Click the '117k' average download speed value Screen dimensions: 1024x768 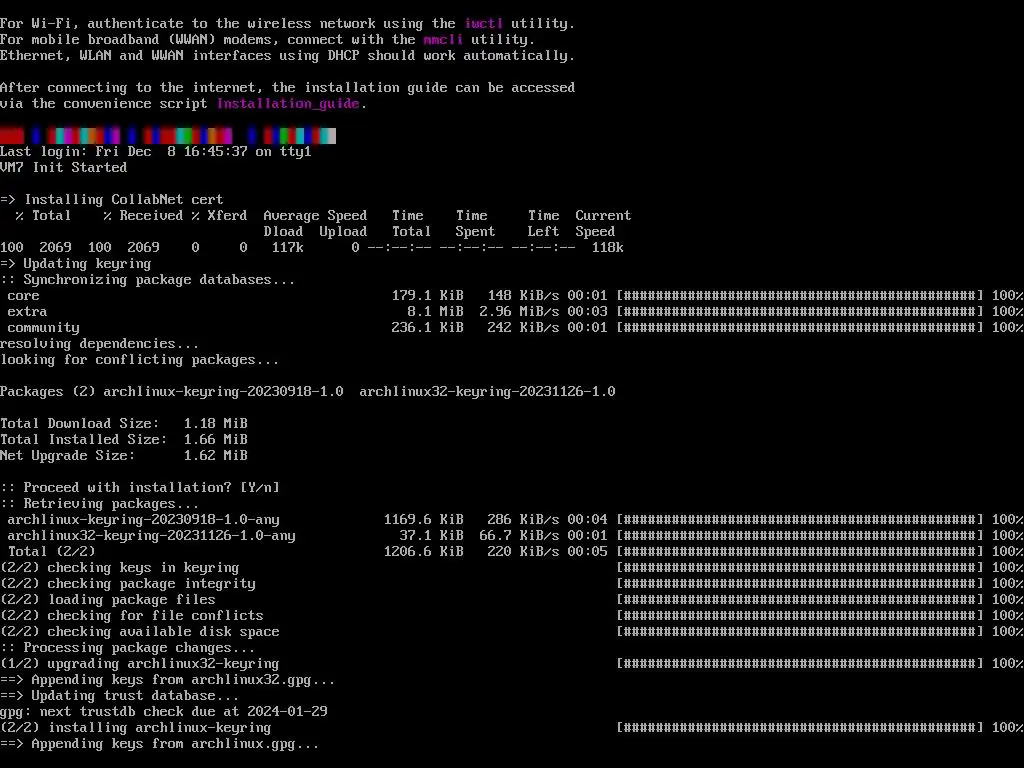pos(287,248)
